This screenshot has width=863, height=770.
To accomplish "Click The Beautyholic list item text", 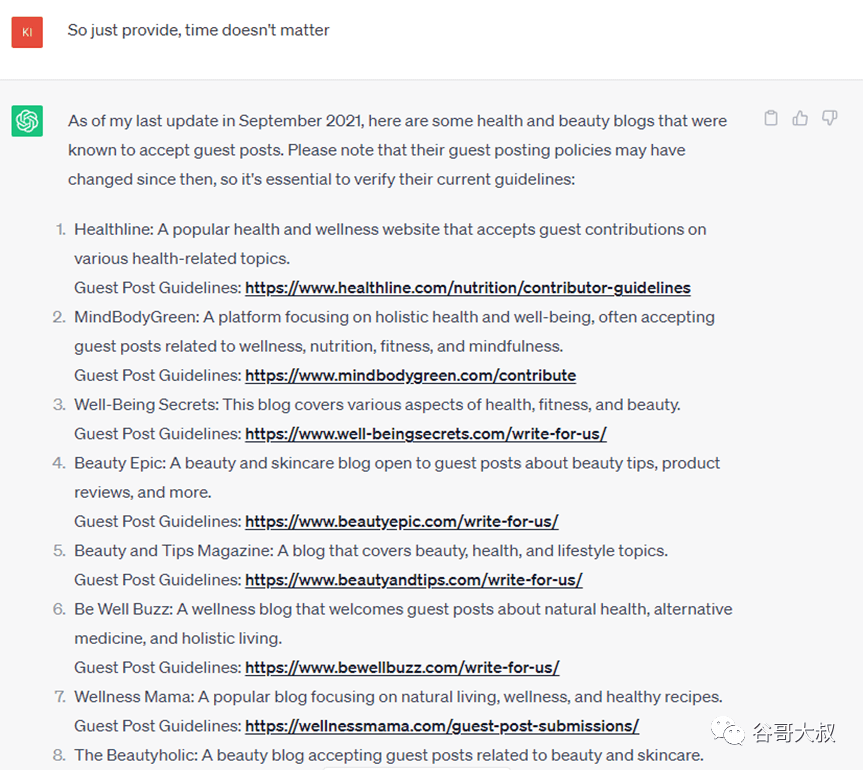I will (388, 755).
